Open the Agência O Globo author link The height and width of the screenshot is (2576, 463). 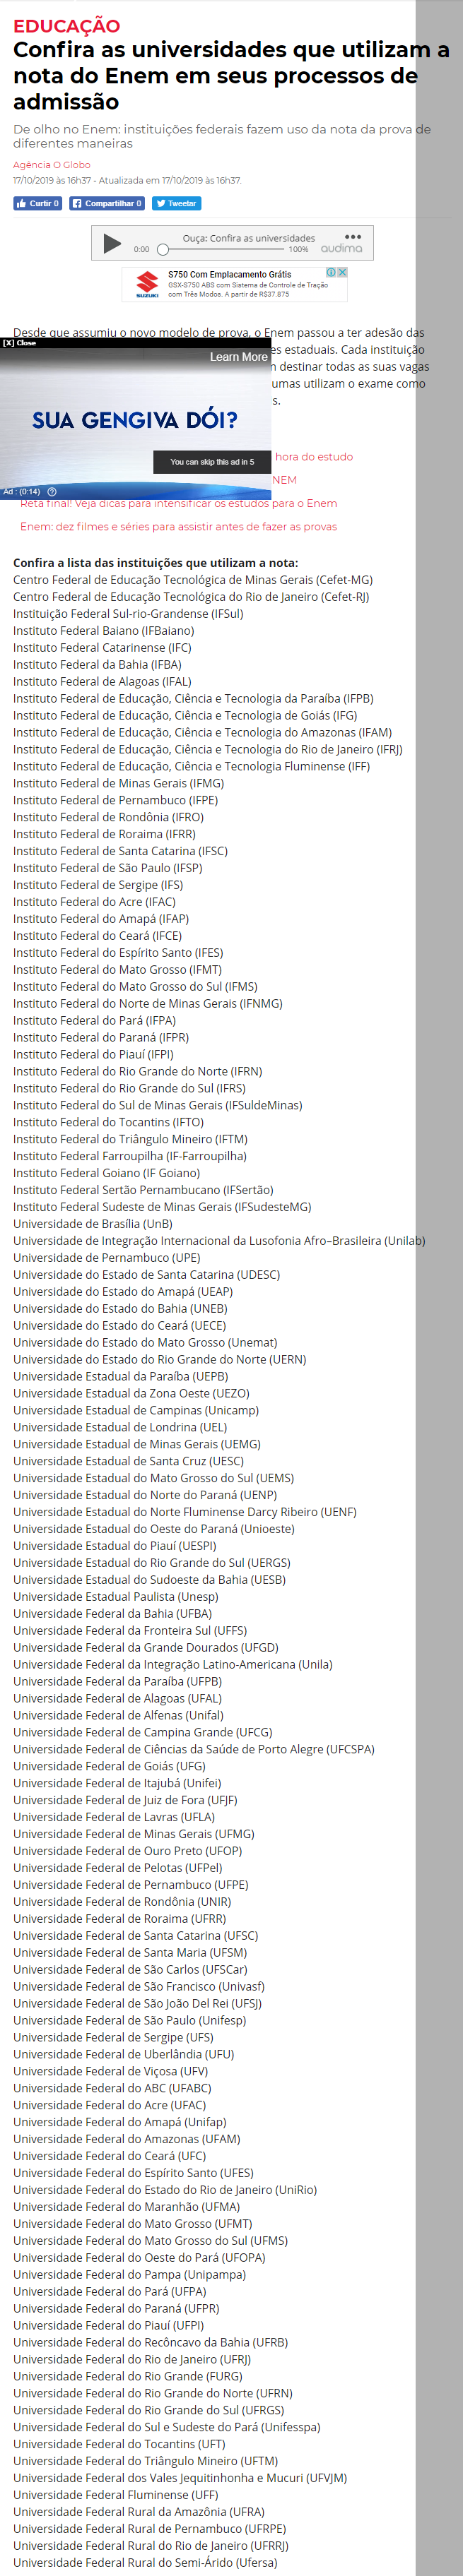51,165
